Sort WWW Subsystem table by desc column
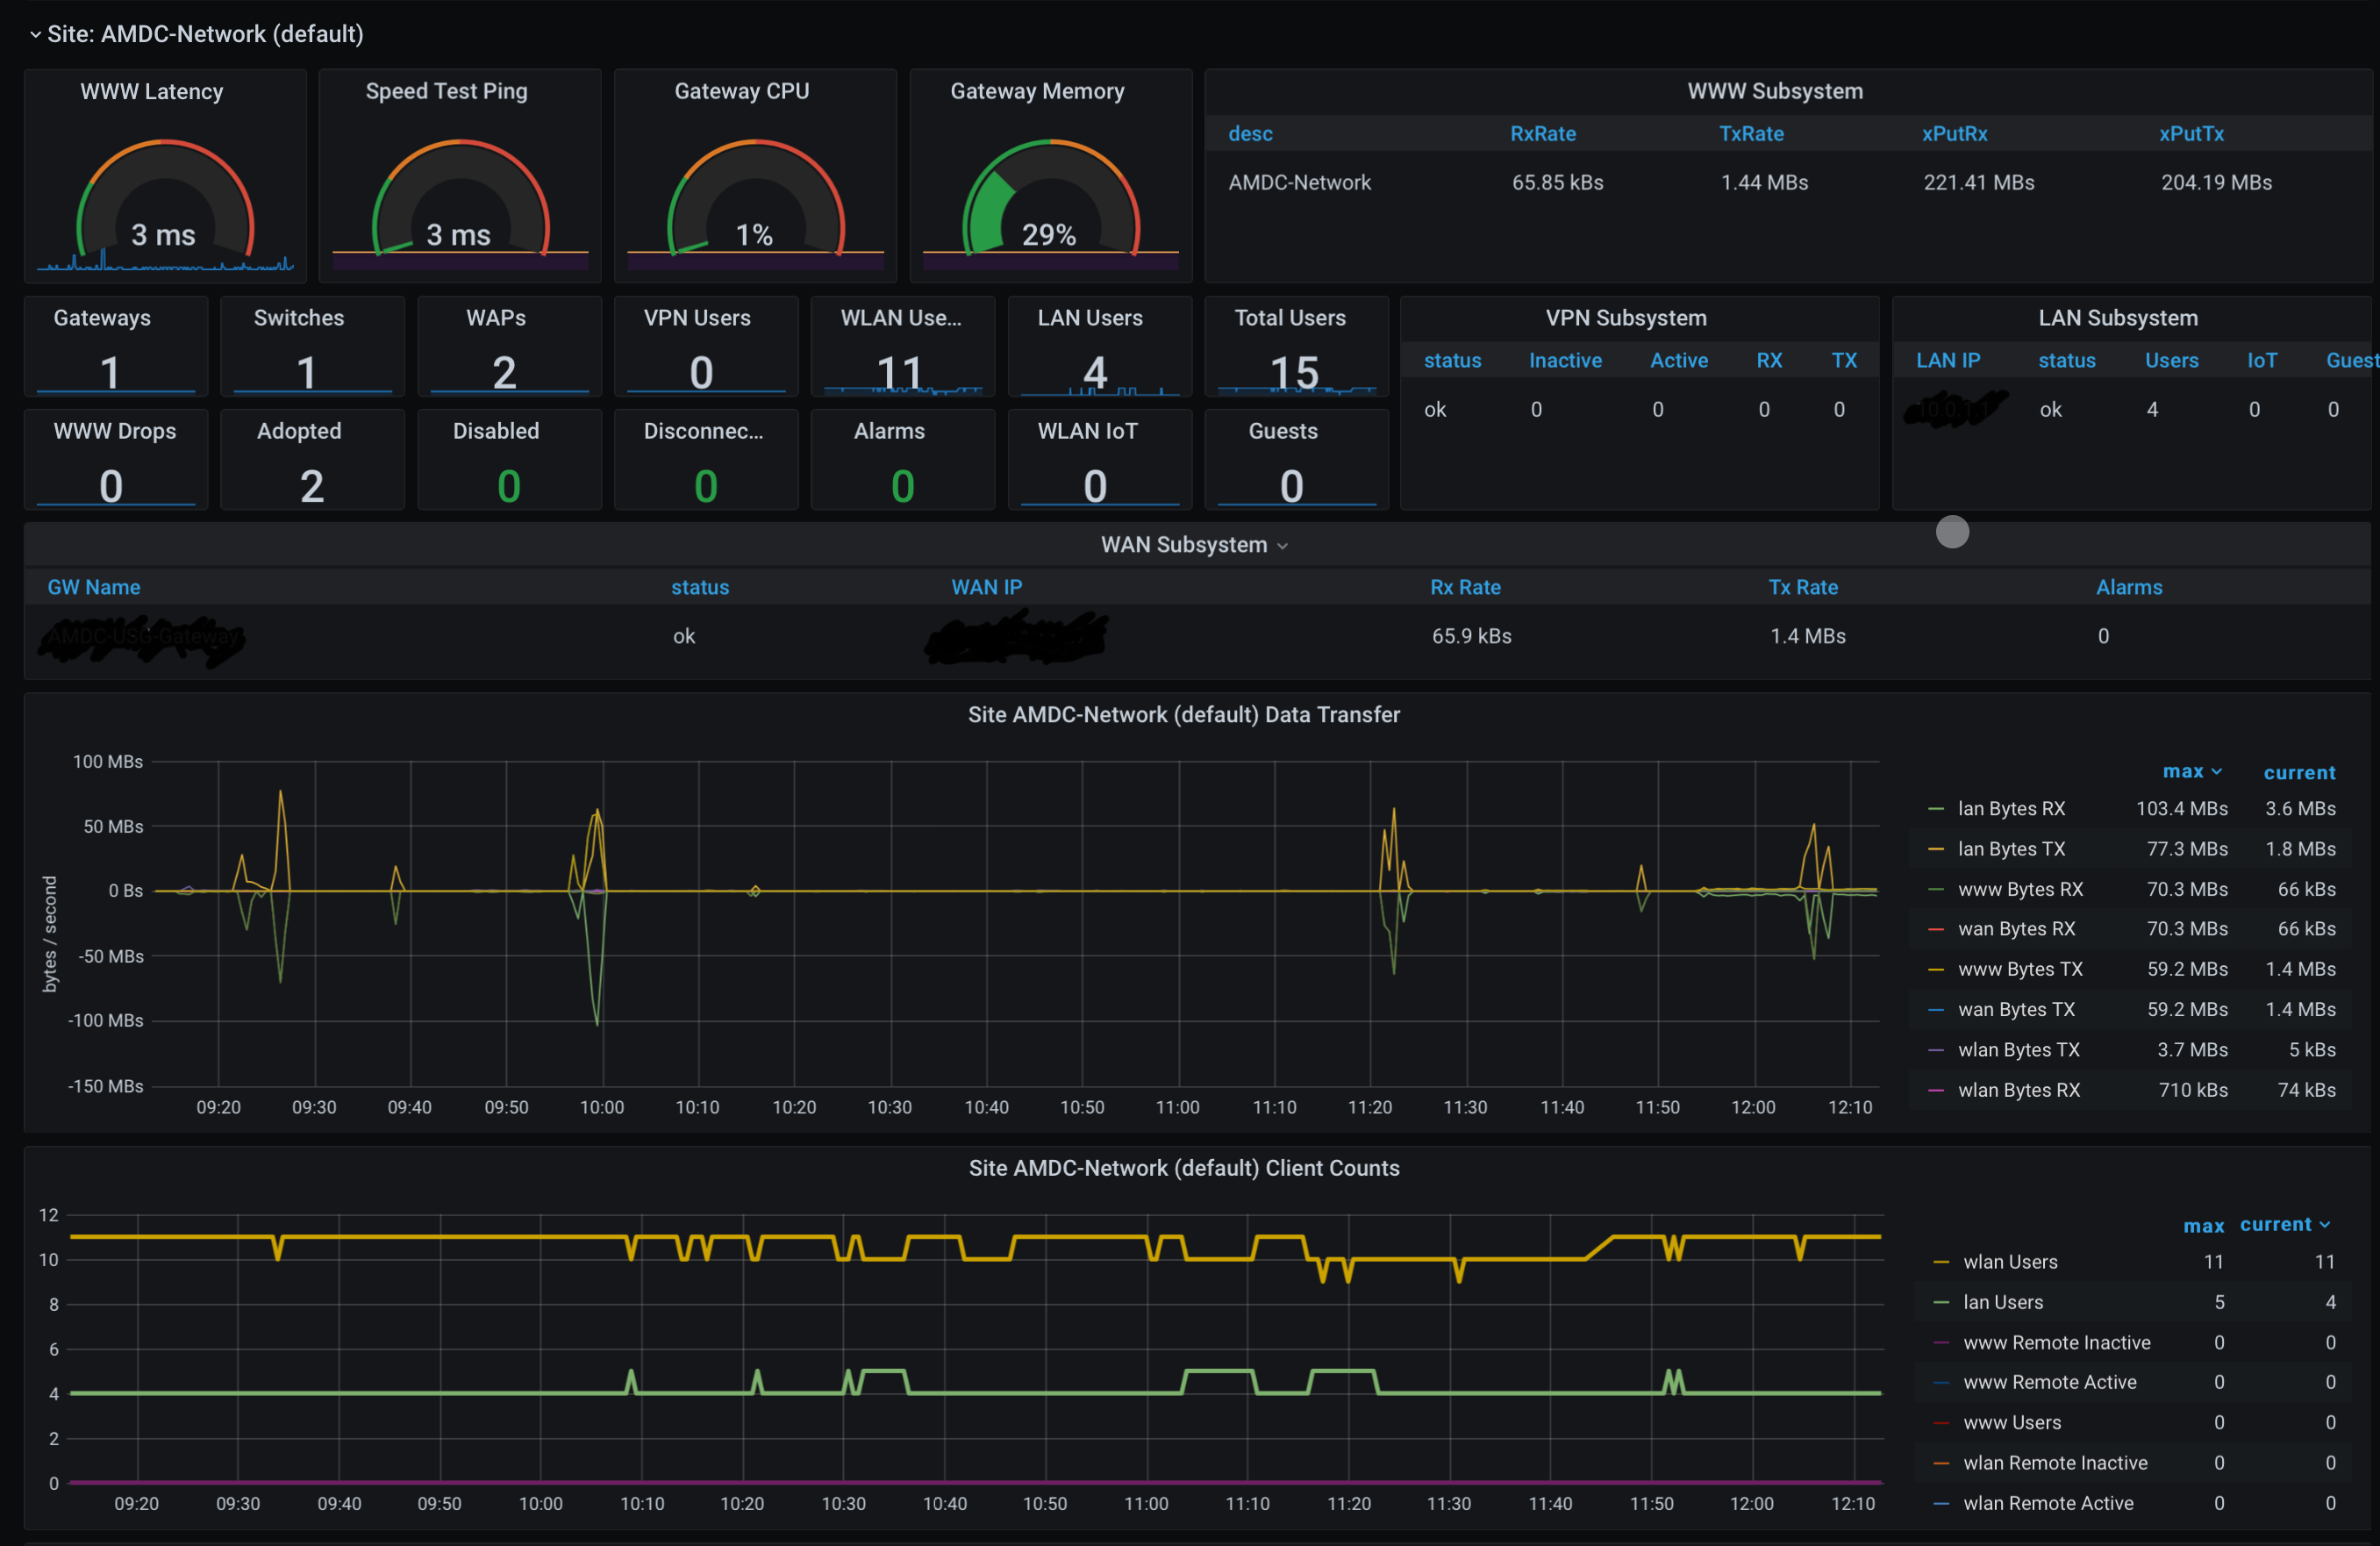The height and width of the screenshot is (1546, 2380). click(x=1250, y=133)
